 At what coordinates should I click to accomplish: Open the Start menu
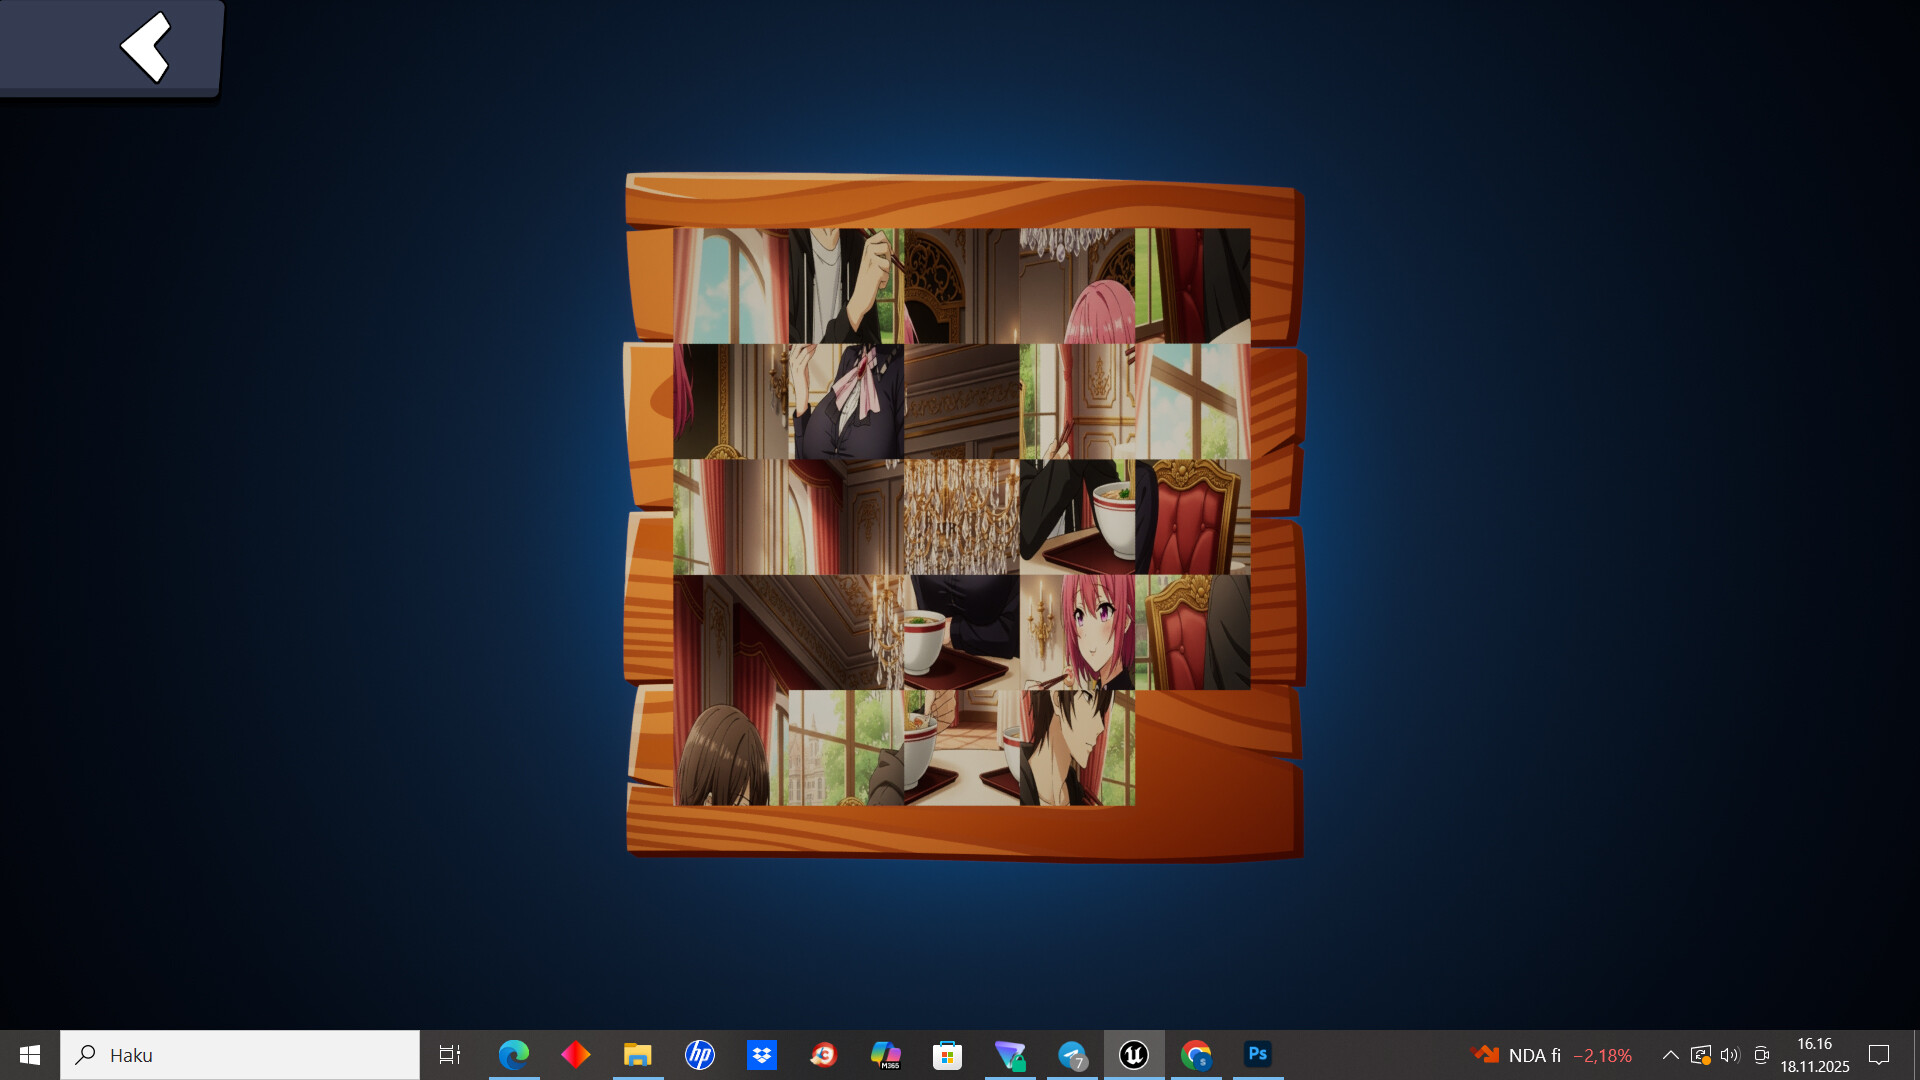29,1054
